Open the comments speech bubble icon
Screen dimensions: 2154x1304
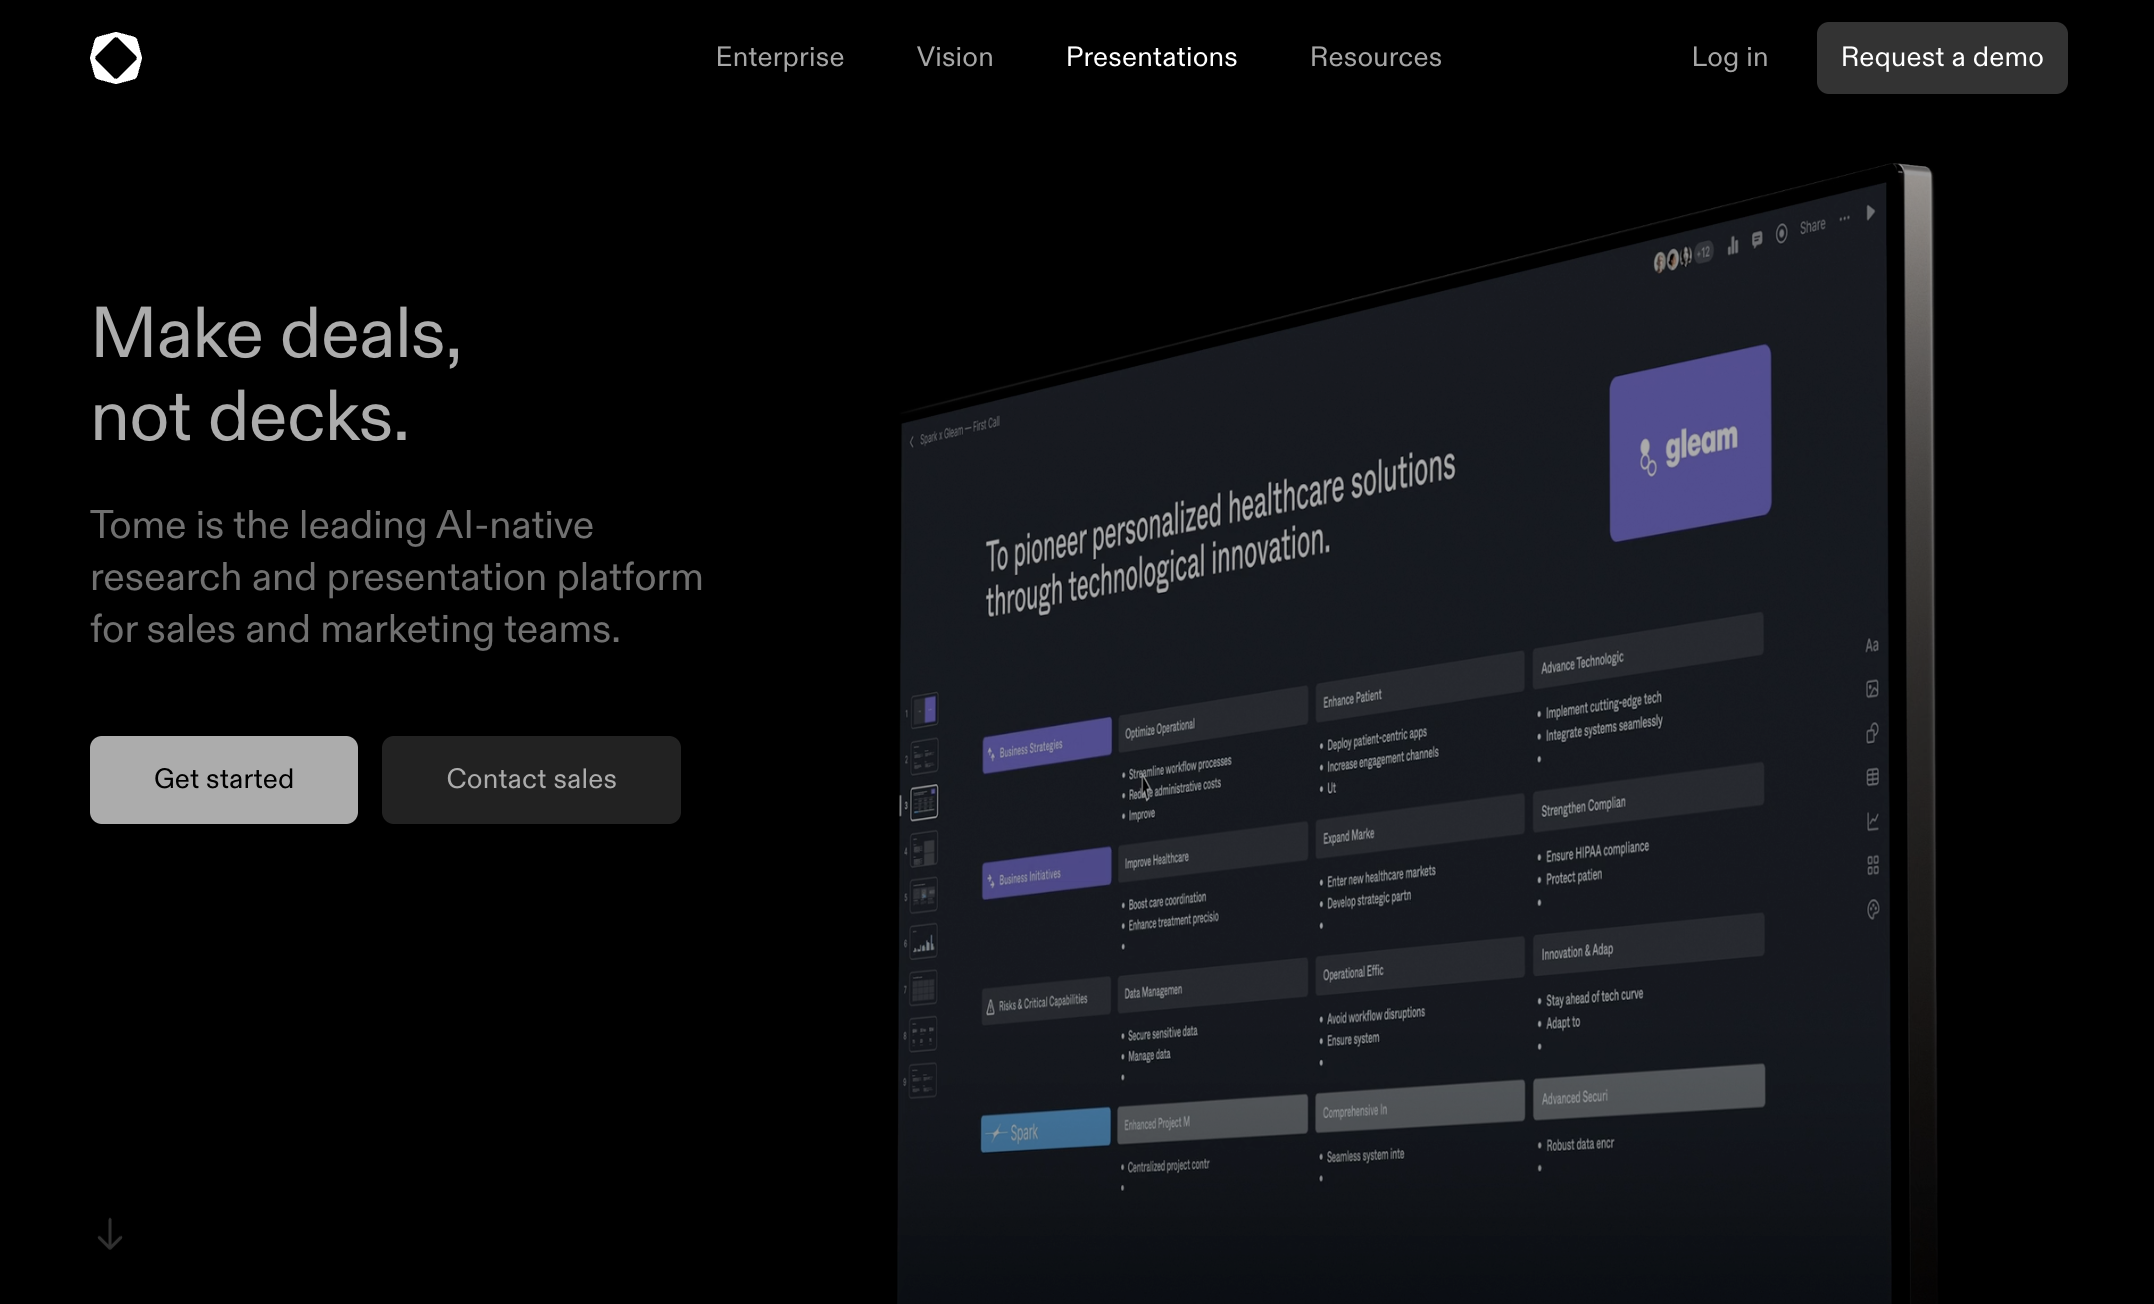click(1757, 240)
